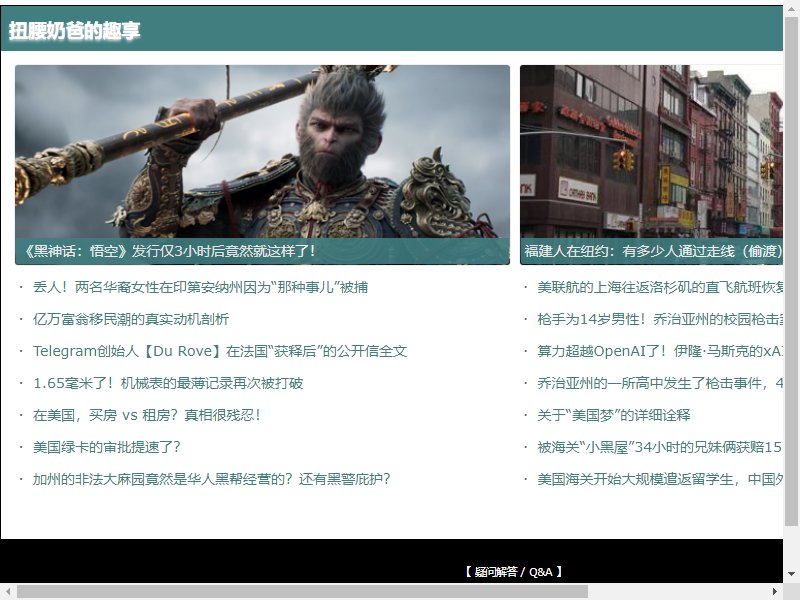Open article 被海关"小黑屋"34小时
The width and height of the screenshot is (800, 600).
(x=660, y=447)
